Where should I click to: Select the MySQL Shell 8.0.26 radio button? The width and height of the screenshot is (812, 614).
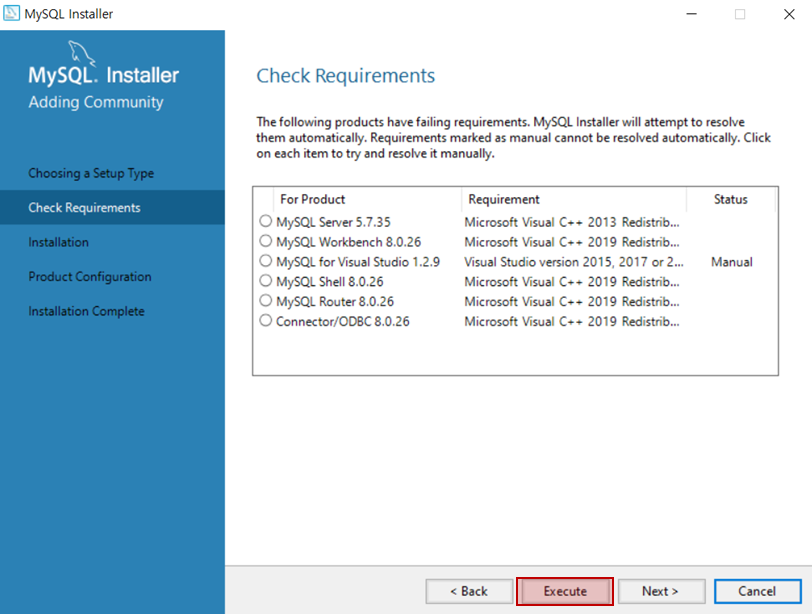[266, 281]
